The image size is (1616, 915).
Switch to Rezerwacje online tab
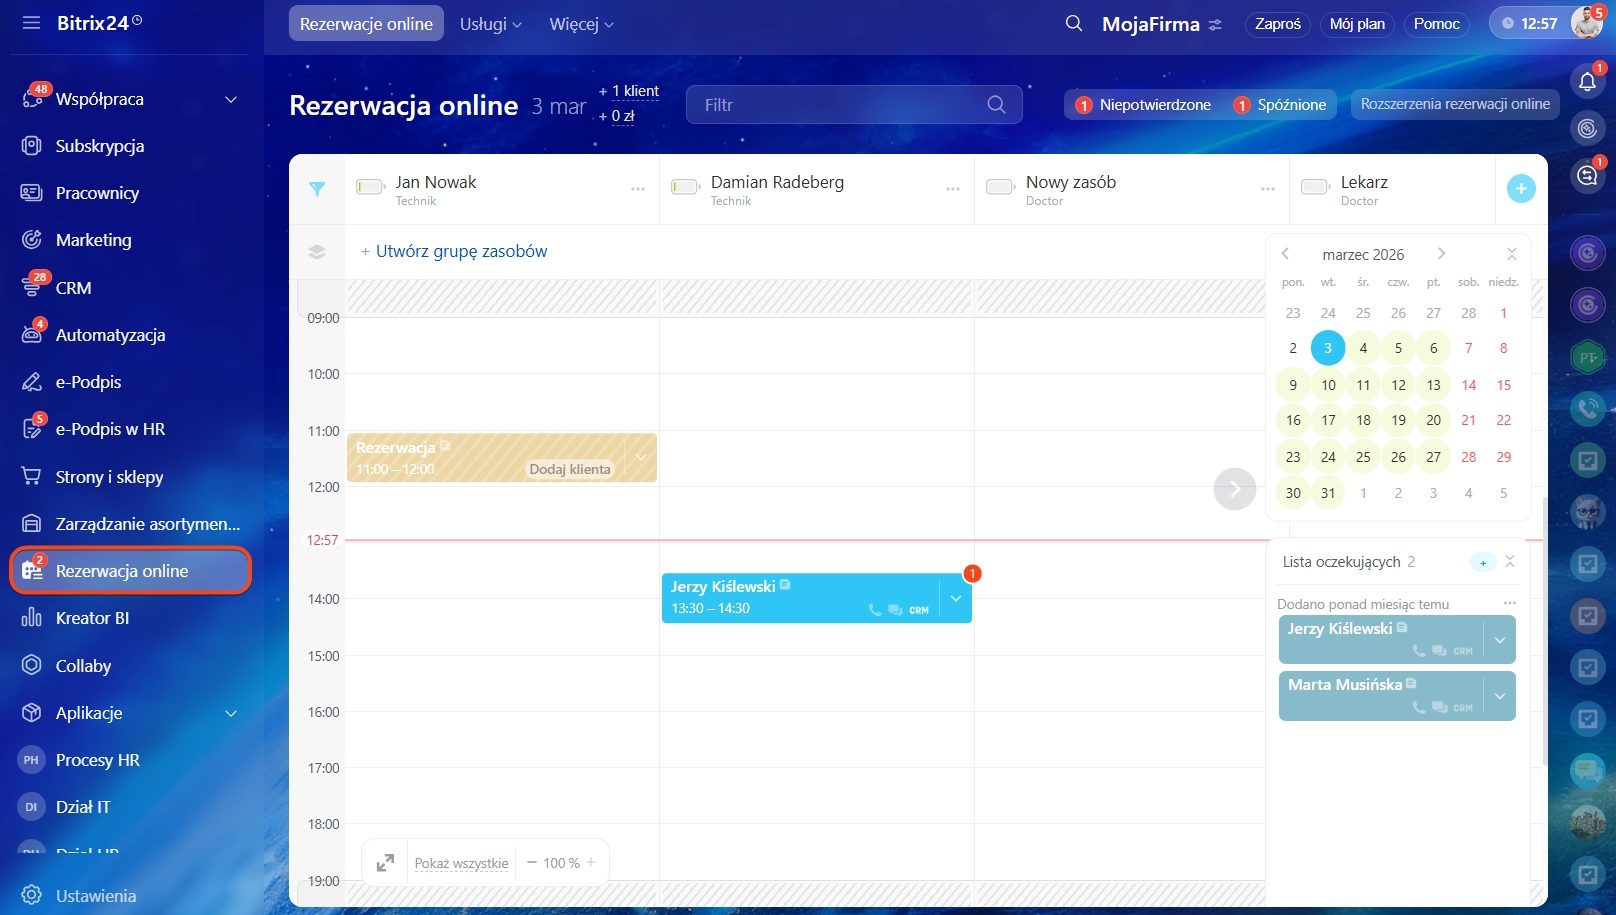pyautogui.click(x=366, y=24)
